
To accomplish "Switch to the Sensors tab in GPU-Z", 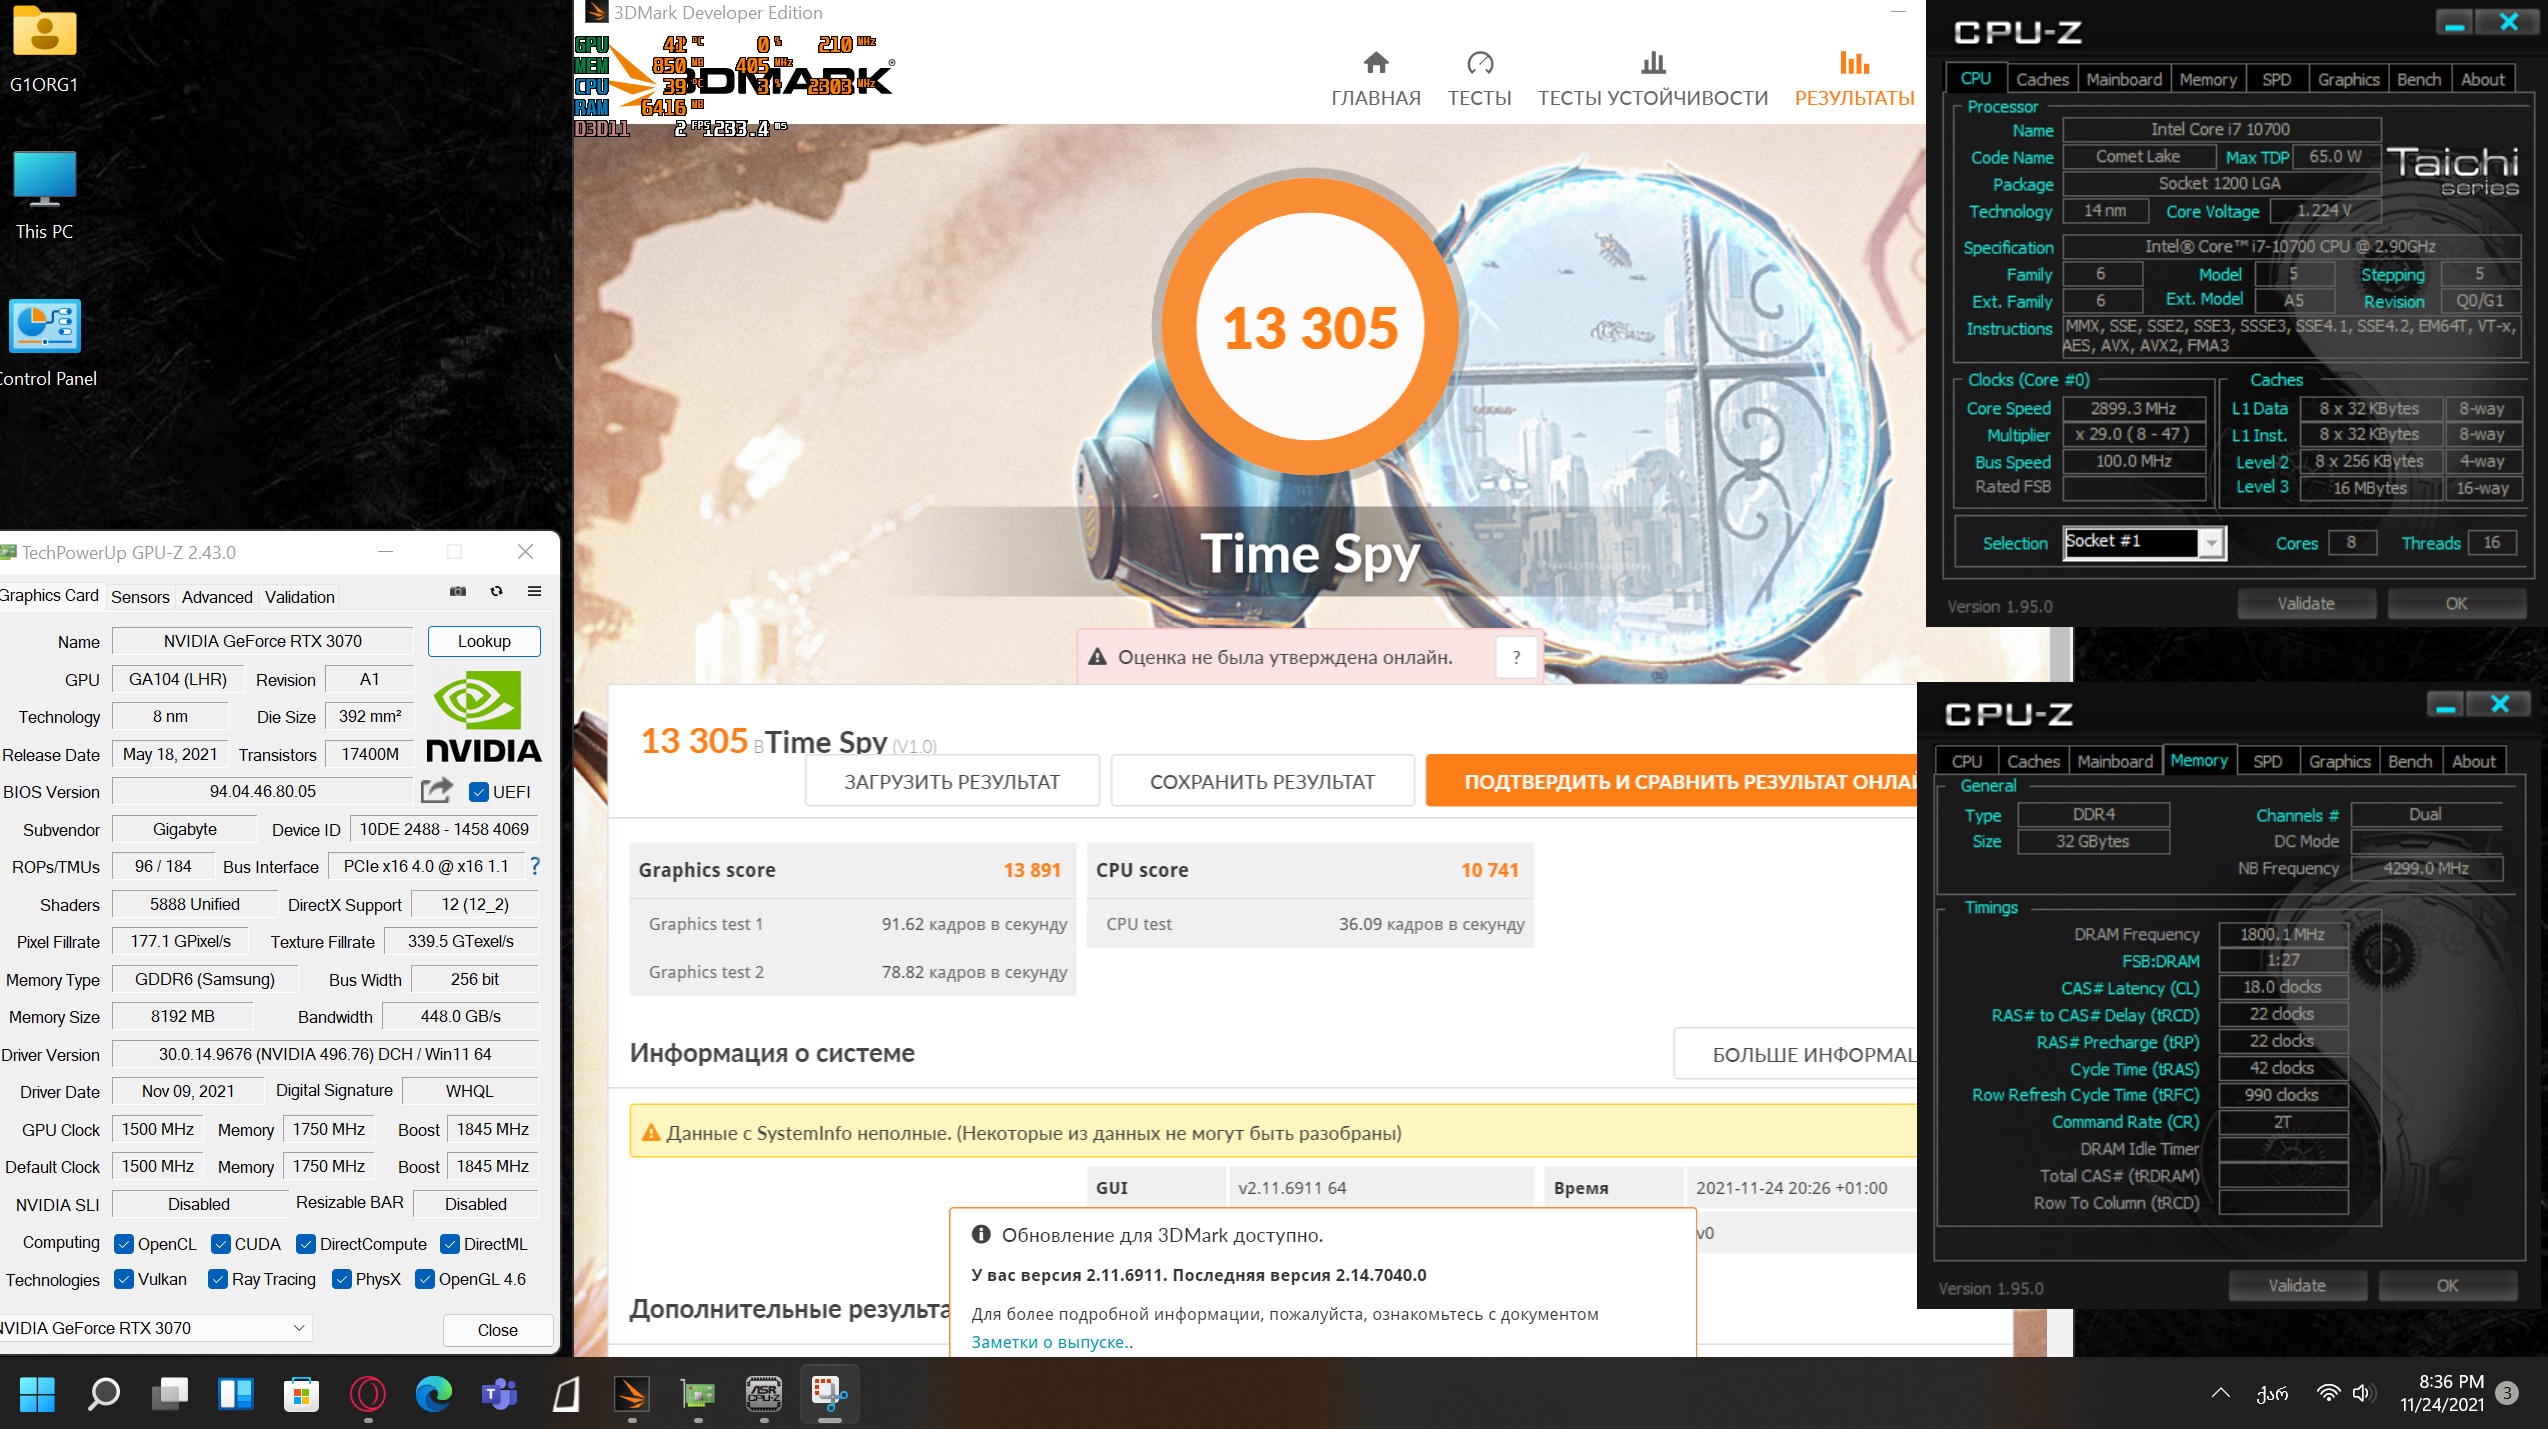I will [x=140, y=597].
